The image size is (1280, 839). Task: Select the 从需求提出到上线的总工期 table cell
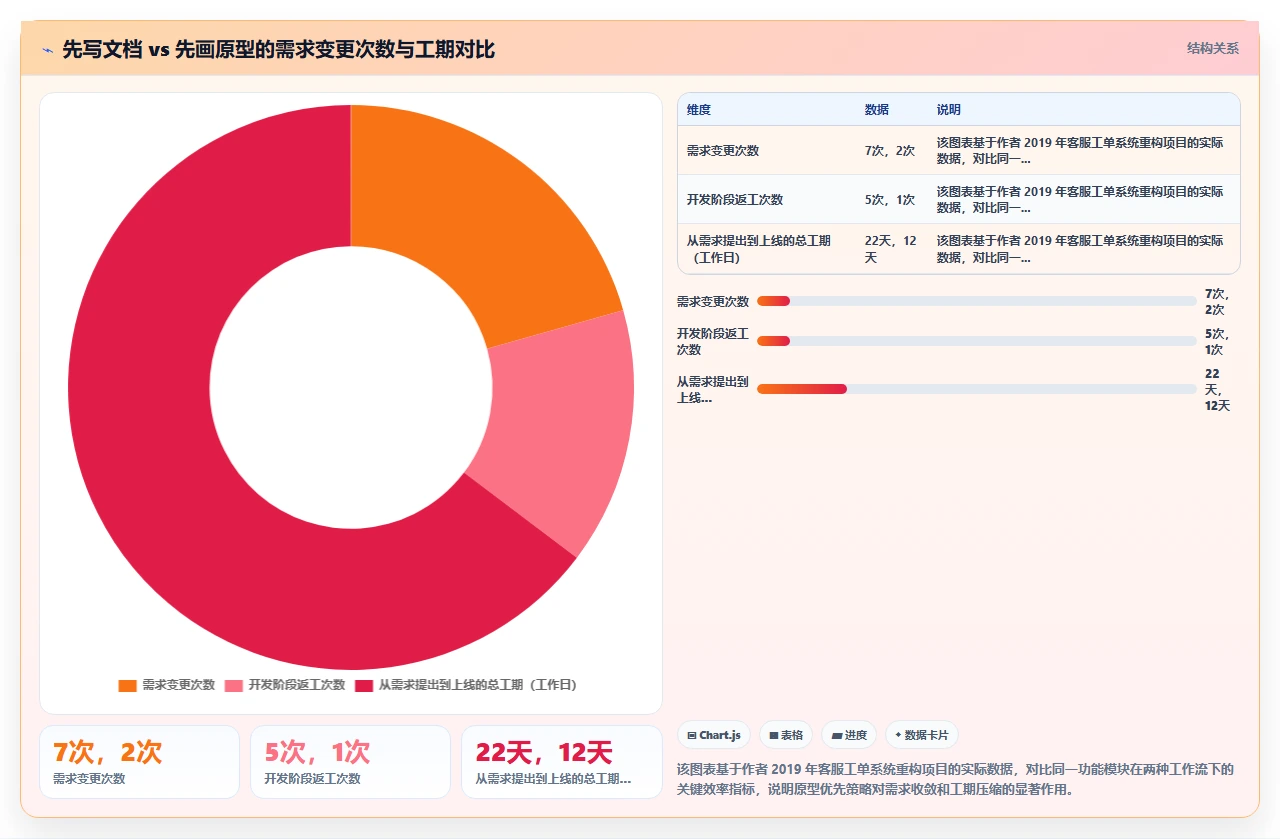coord(766,249)
